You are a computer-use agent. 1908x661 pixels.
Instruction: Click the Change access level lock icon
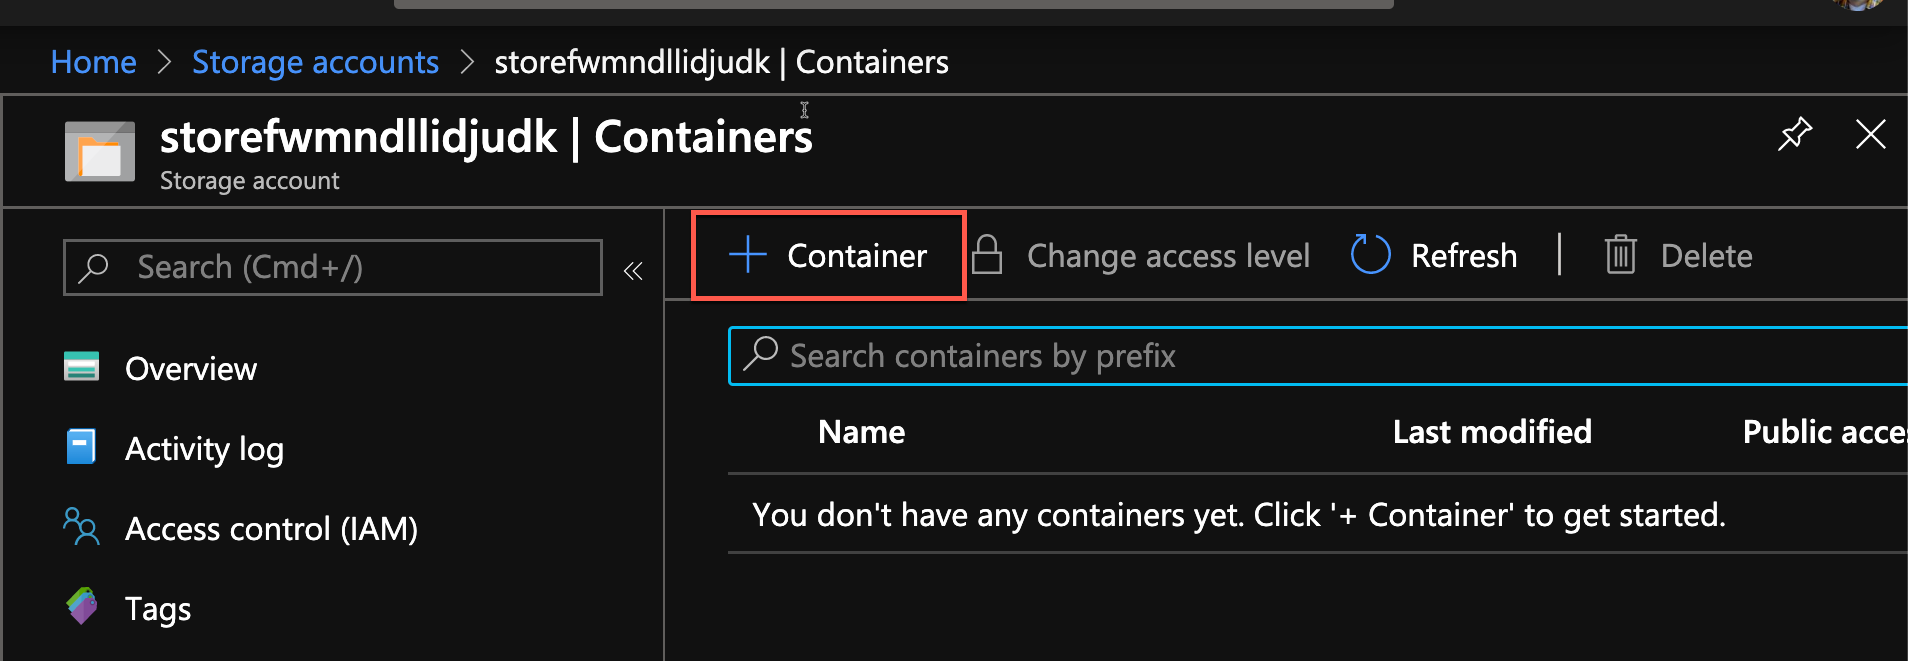tap(987, 255)
